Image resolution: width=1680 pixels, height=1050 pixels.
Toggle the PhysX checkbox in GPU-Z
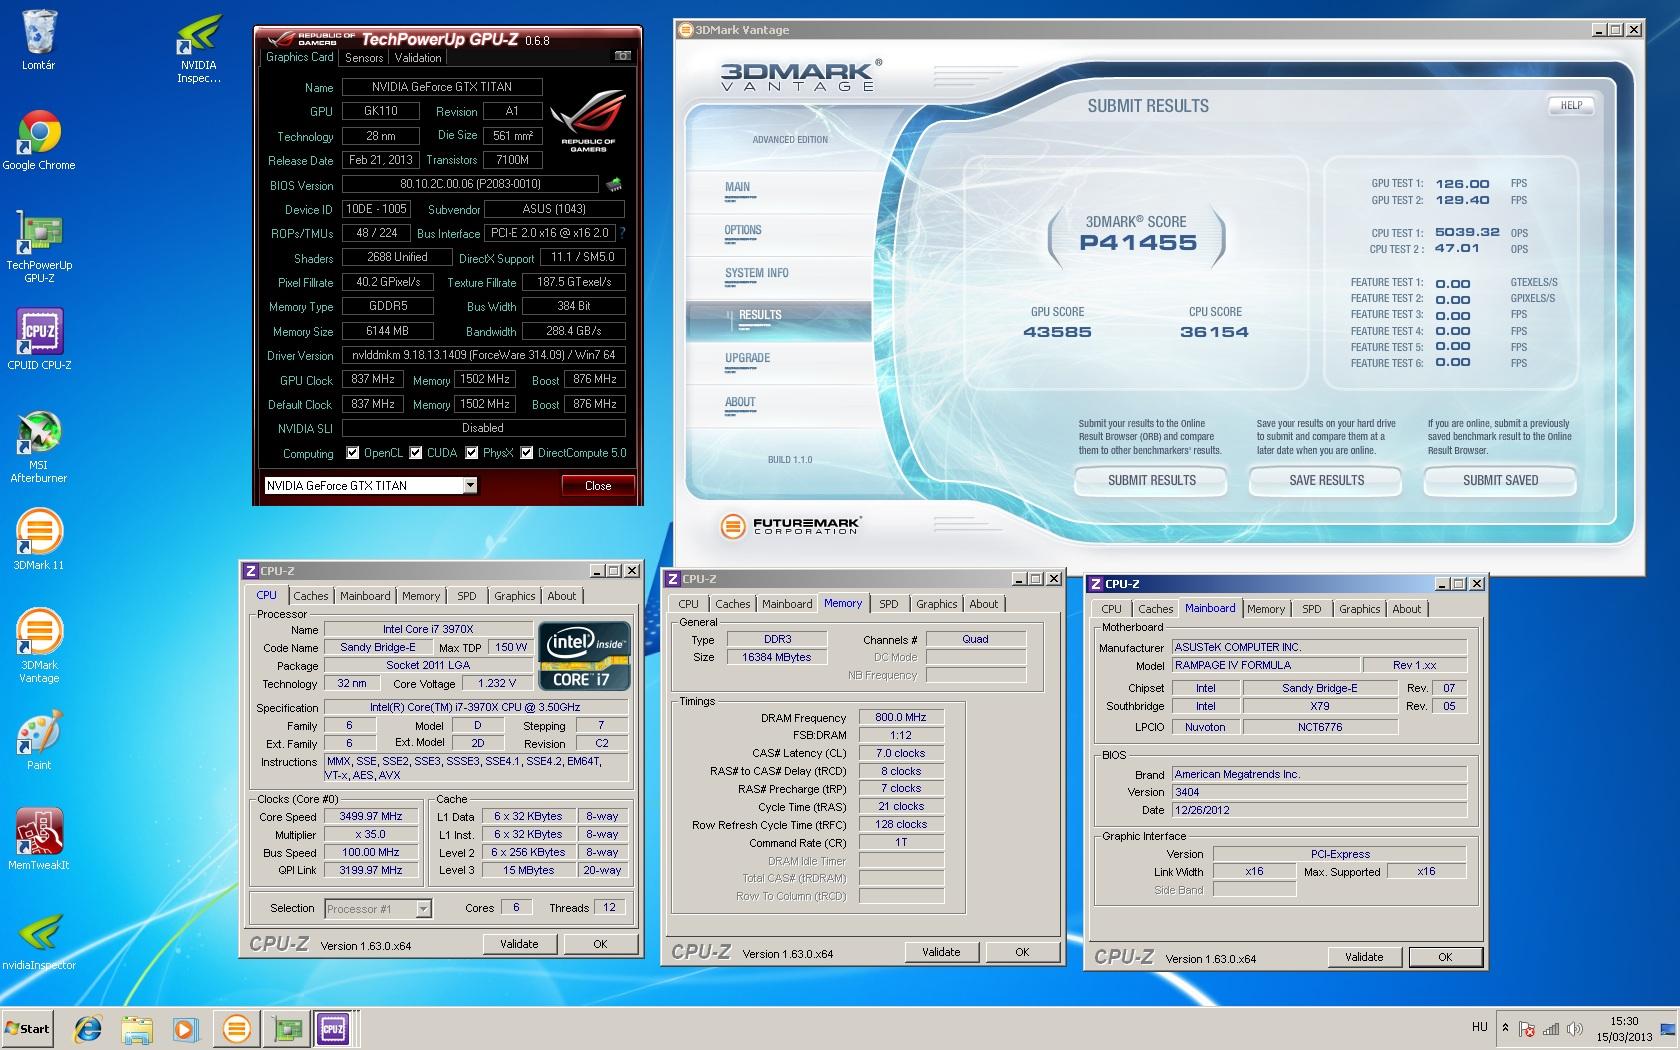point(471,453)
